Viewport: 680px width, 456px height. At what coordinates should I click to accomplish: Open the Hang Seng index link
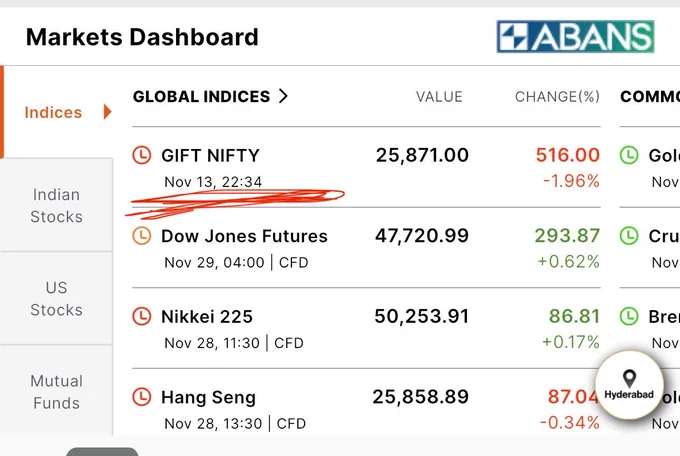click(208, 397)
